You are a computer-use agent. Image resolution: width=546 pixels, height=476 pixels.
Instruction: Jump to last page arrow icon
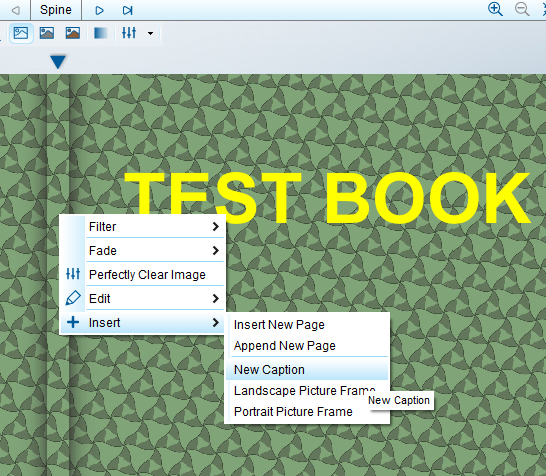pyautogui.click(x=127, y=10)
